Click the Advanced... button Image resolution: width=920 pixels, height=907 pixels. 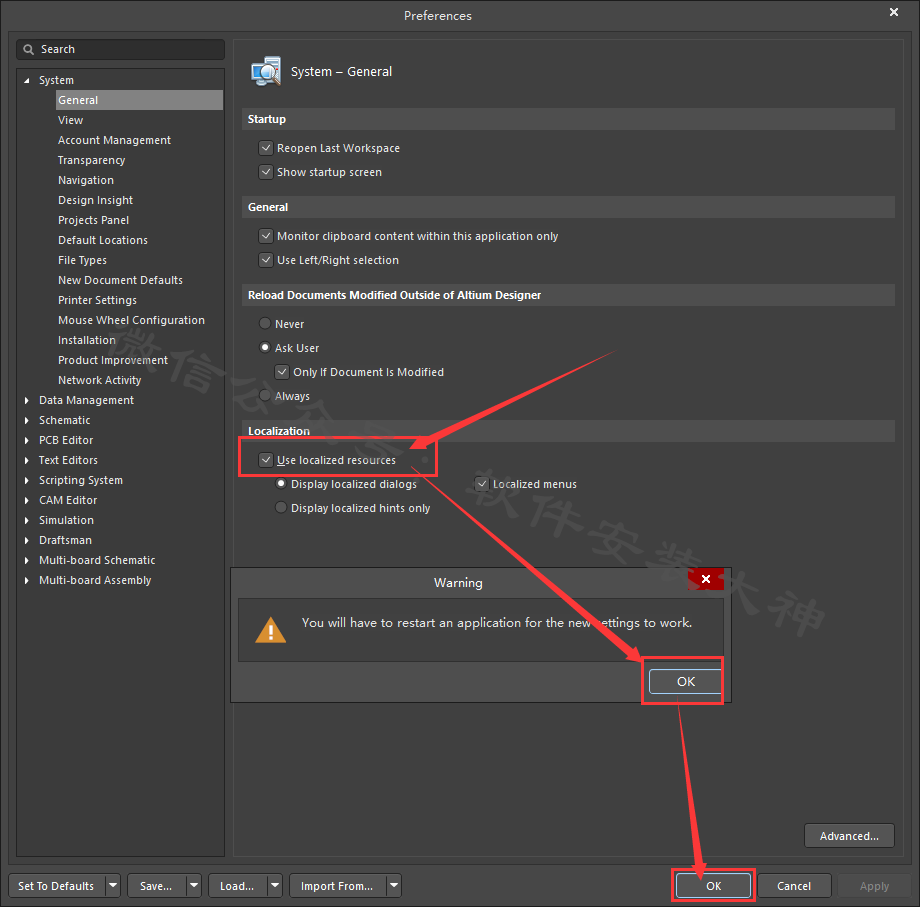849,835
